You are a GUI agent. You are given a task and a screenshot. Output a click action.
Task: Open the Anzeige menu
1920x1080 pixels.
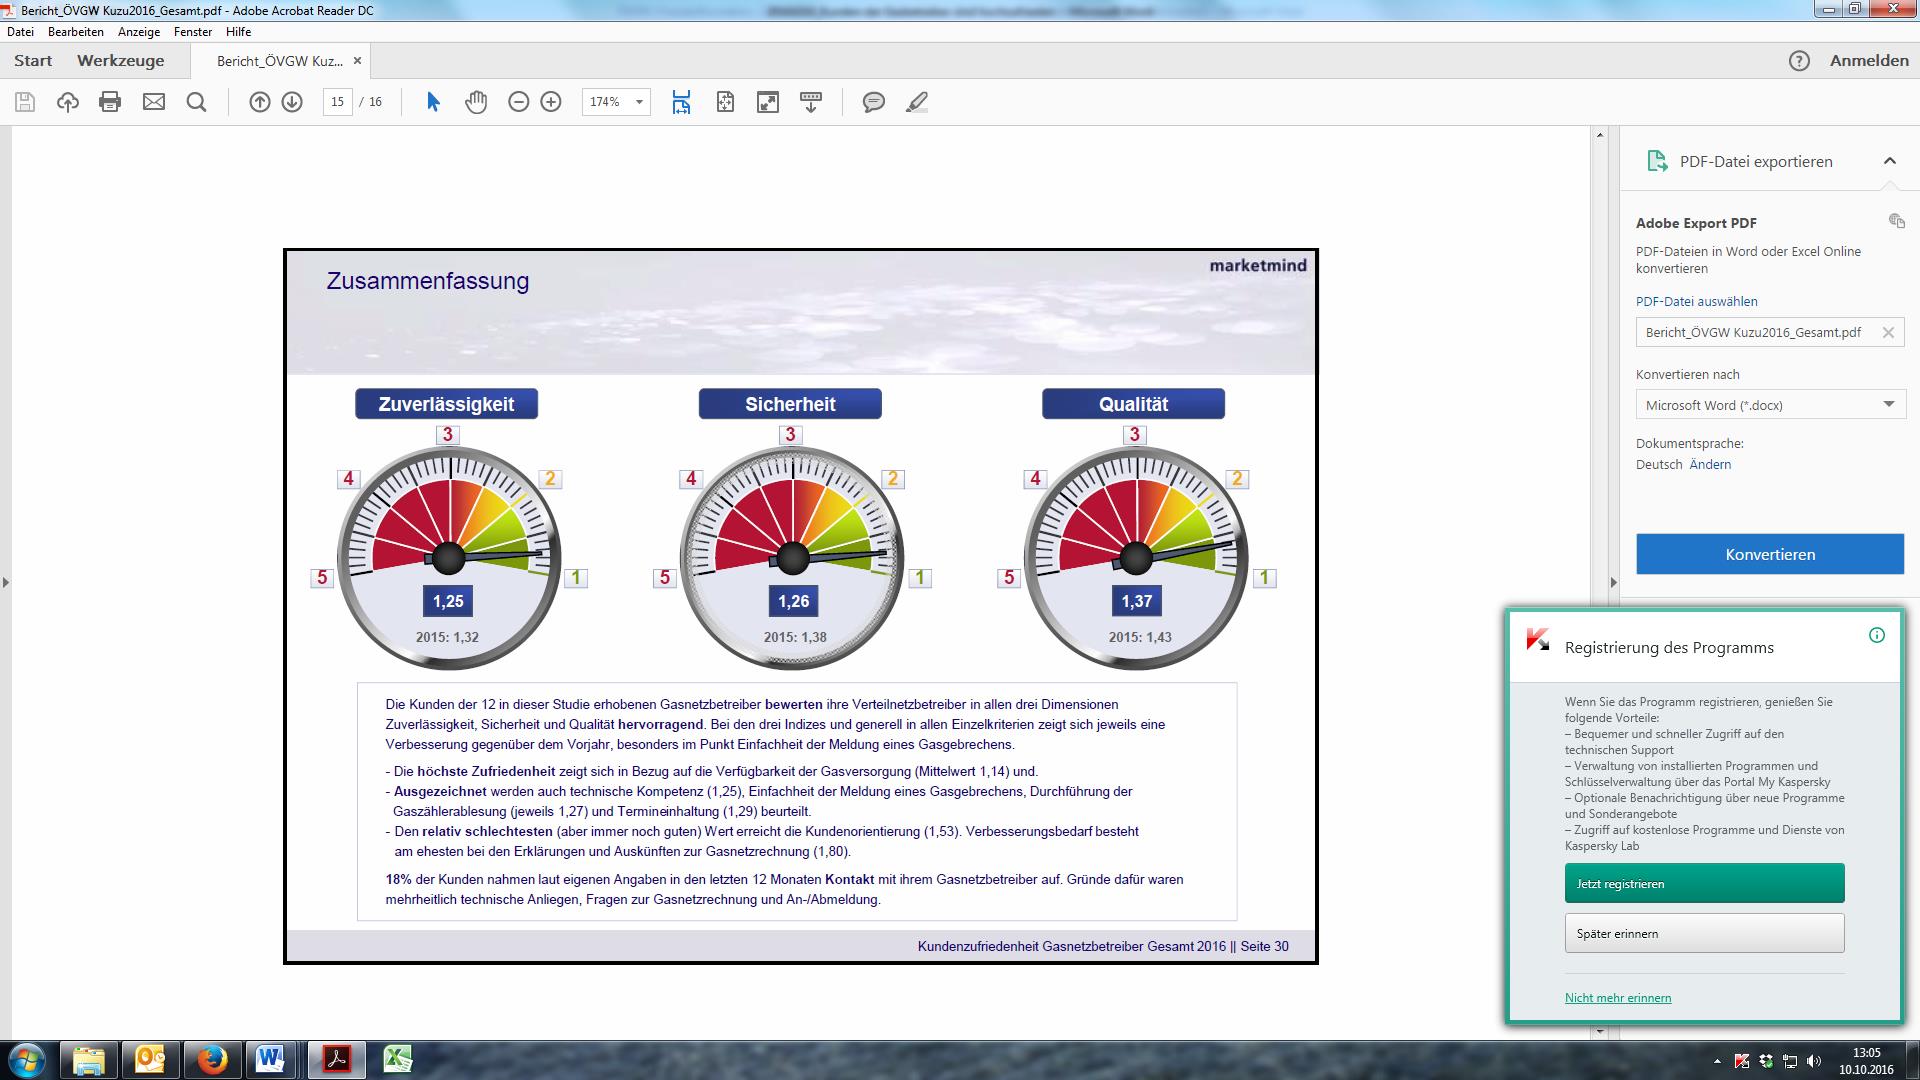click(x=138, y=32)
